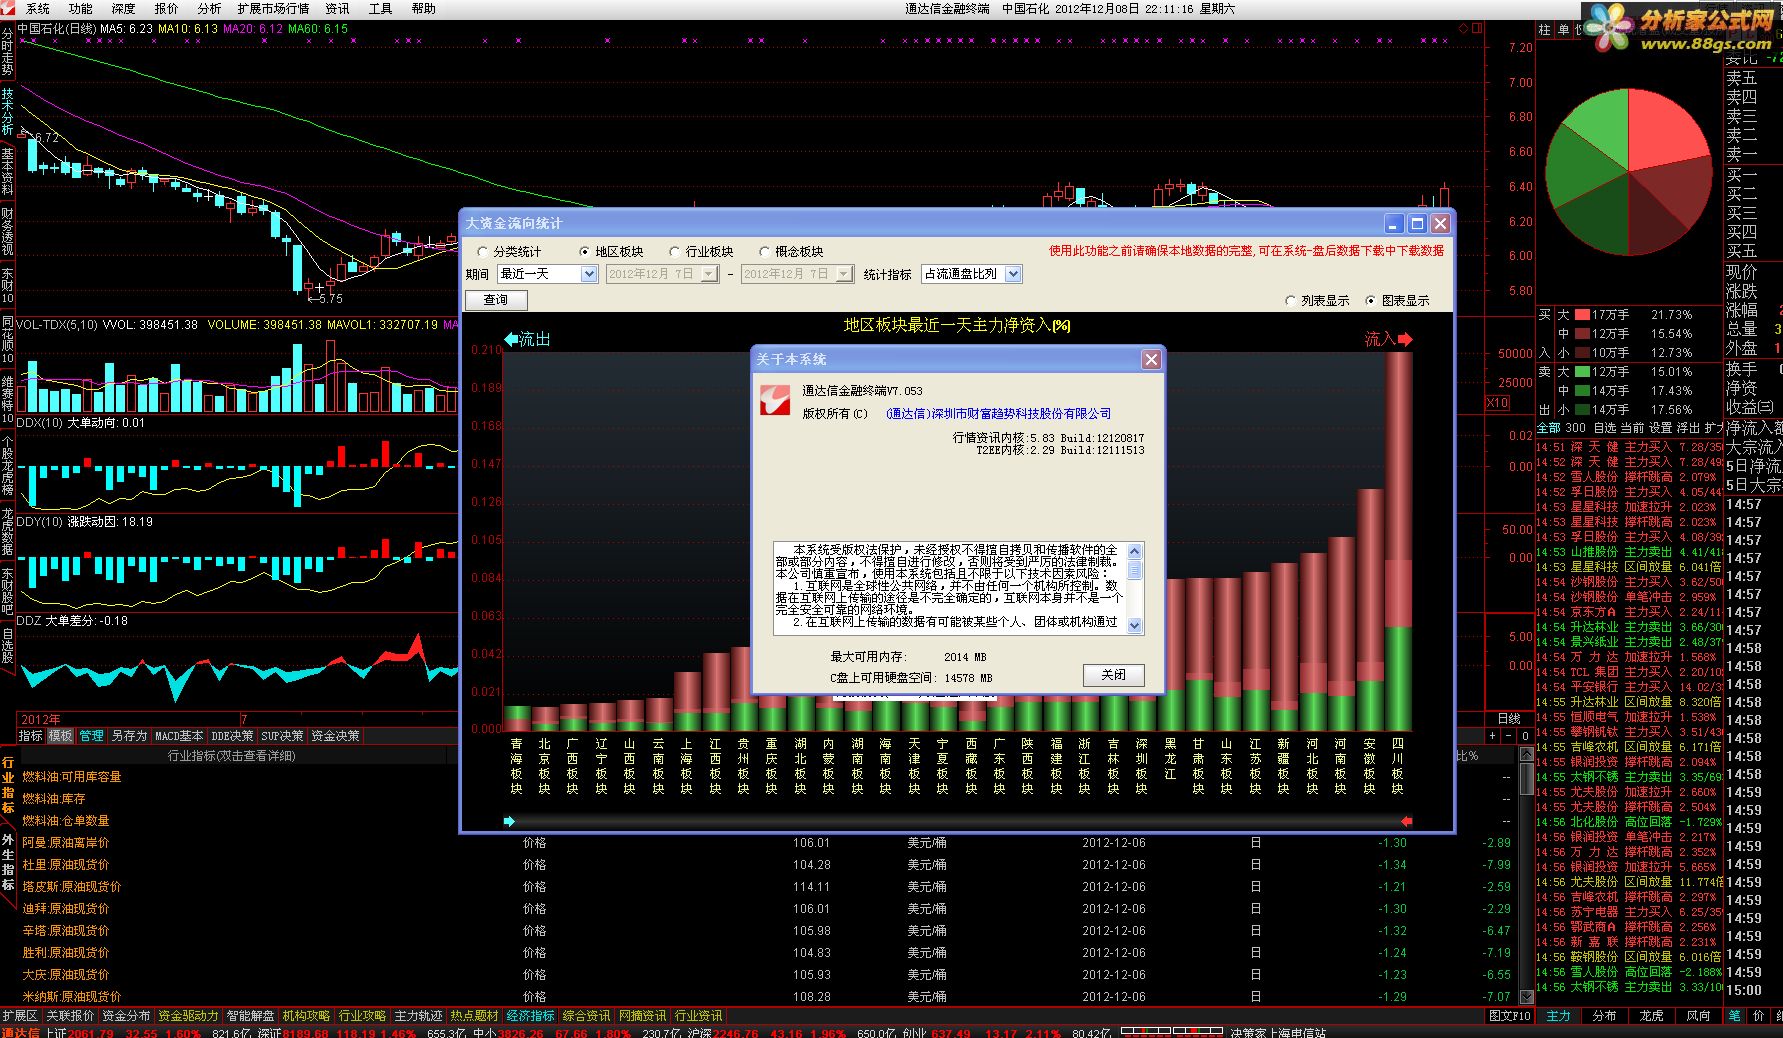
Task: Click the X10 volume scale marker
Action: tap(1497, 403)
